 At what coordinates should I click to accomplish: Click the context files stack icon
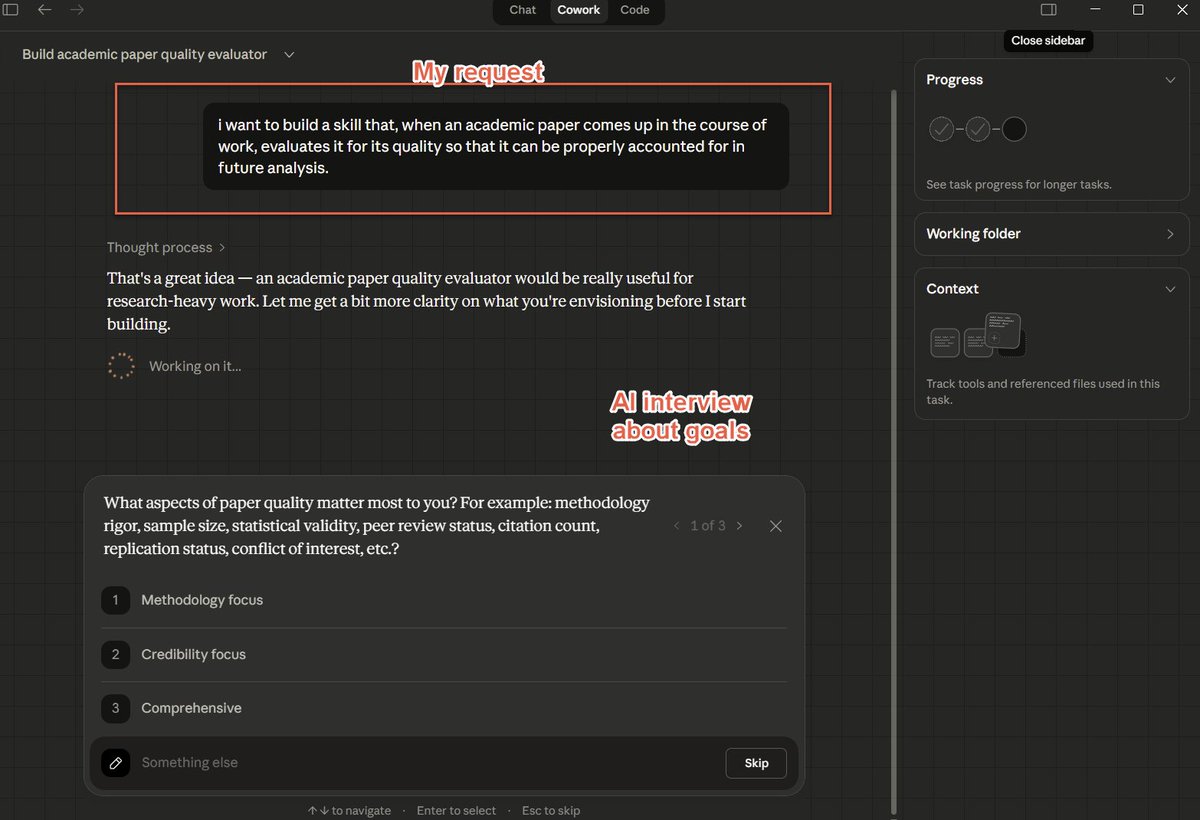977,336
